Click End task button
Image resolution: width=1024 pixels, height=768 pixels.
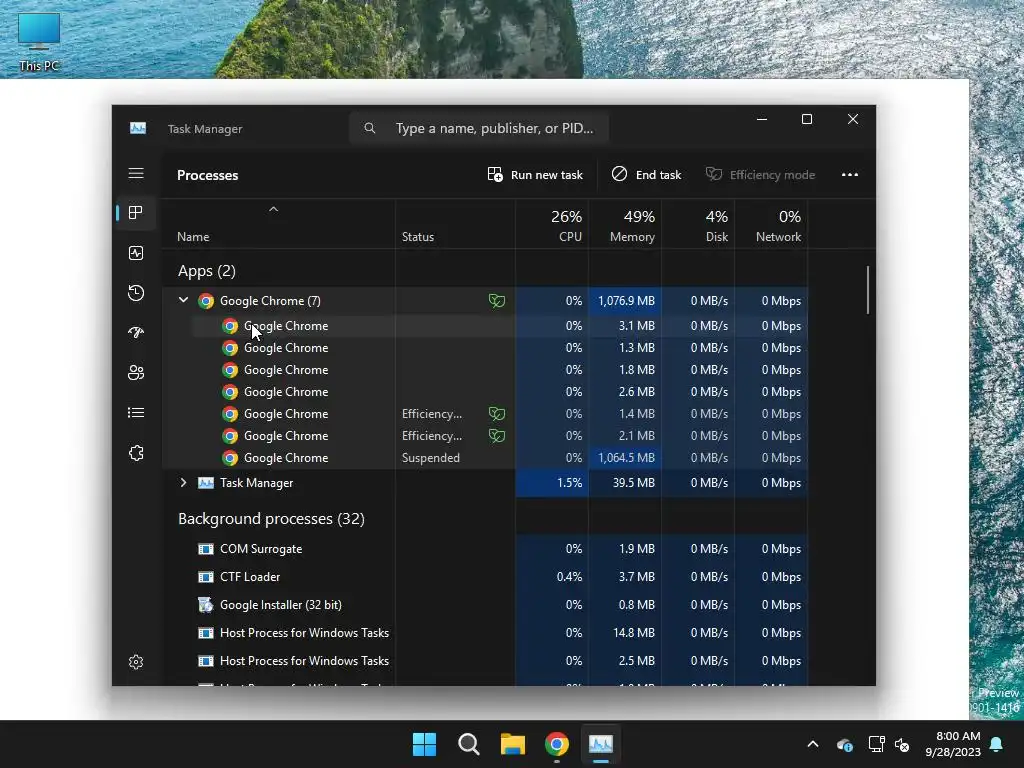pyautogui.click(x=647, y=174)
